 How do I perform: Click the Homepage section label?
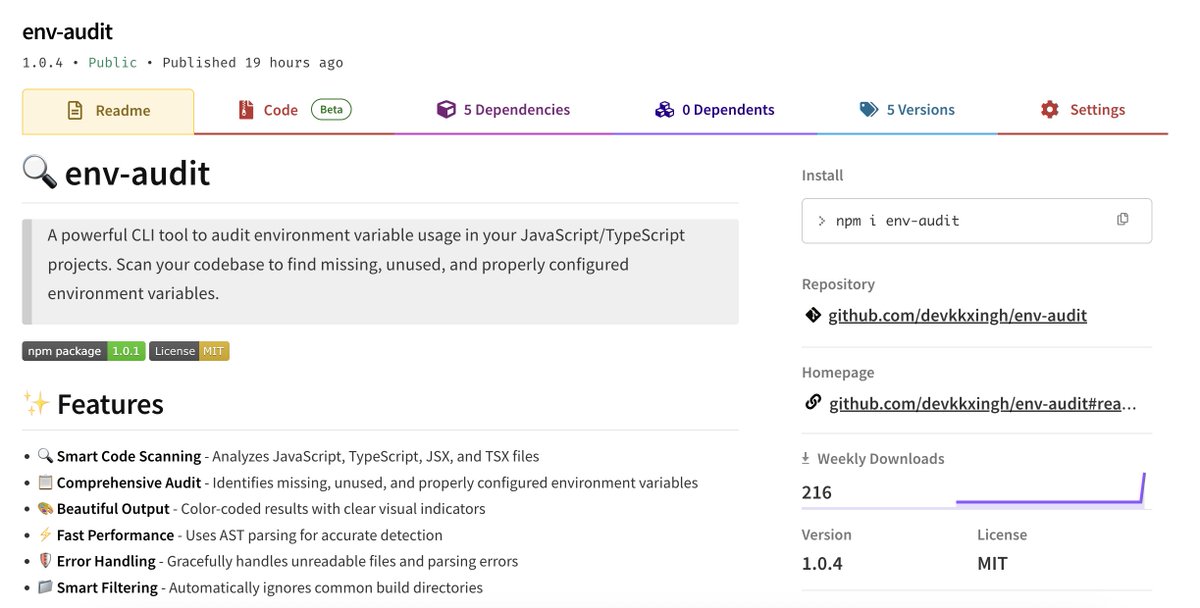tap(838, 372)
